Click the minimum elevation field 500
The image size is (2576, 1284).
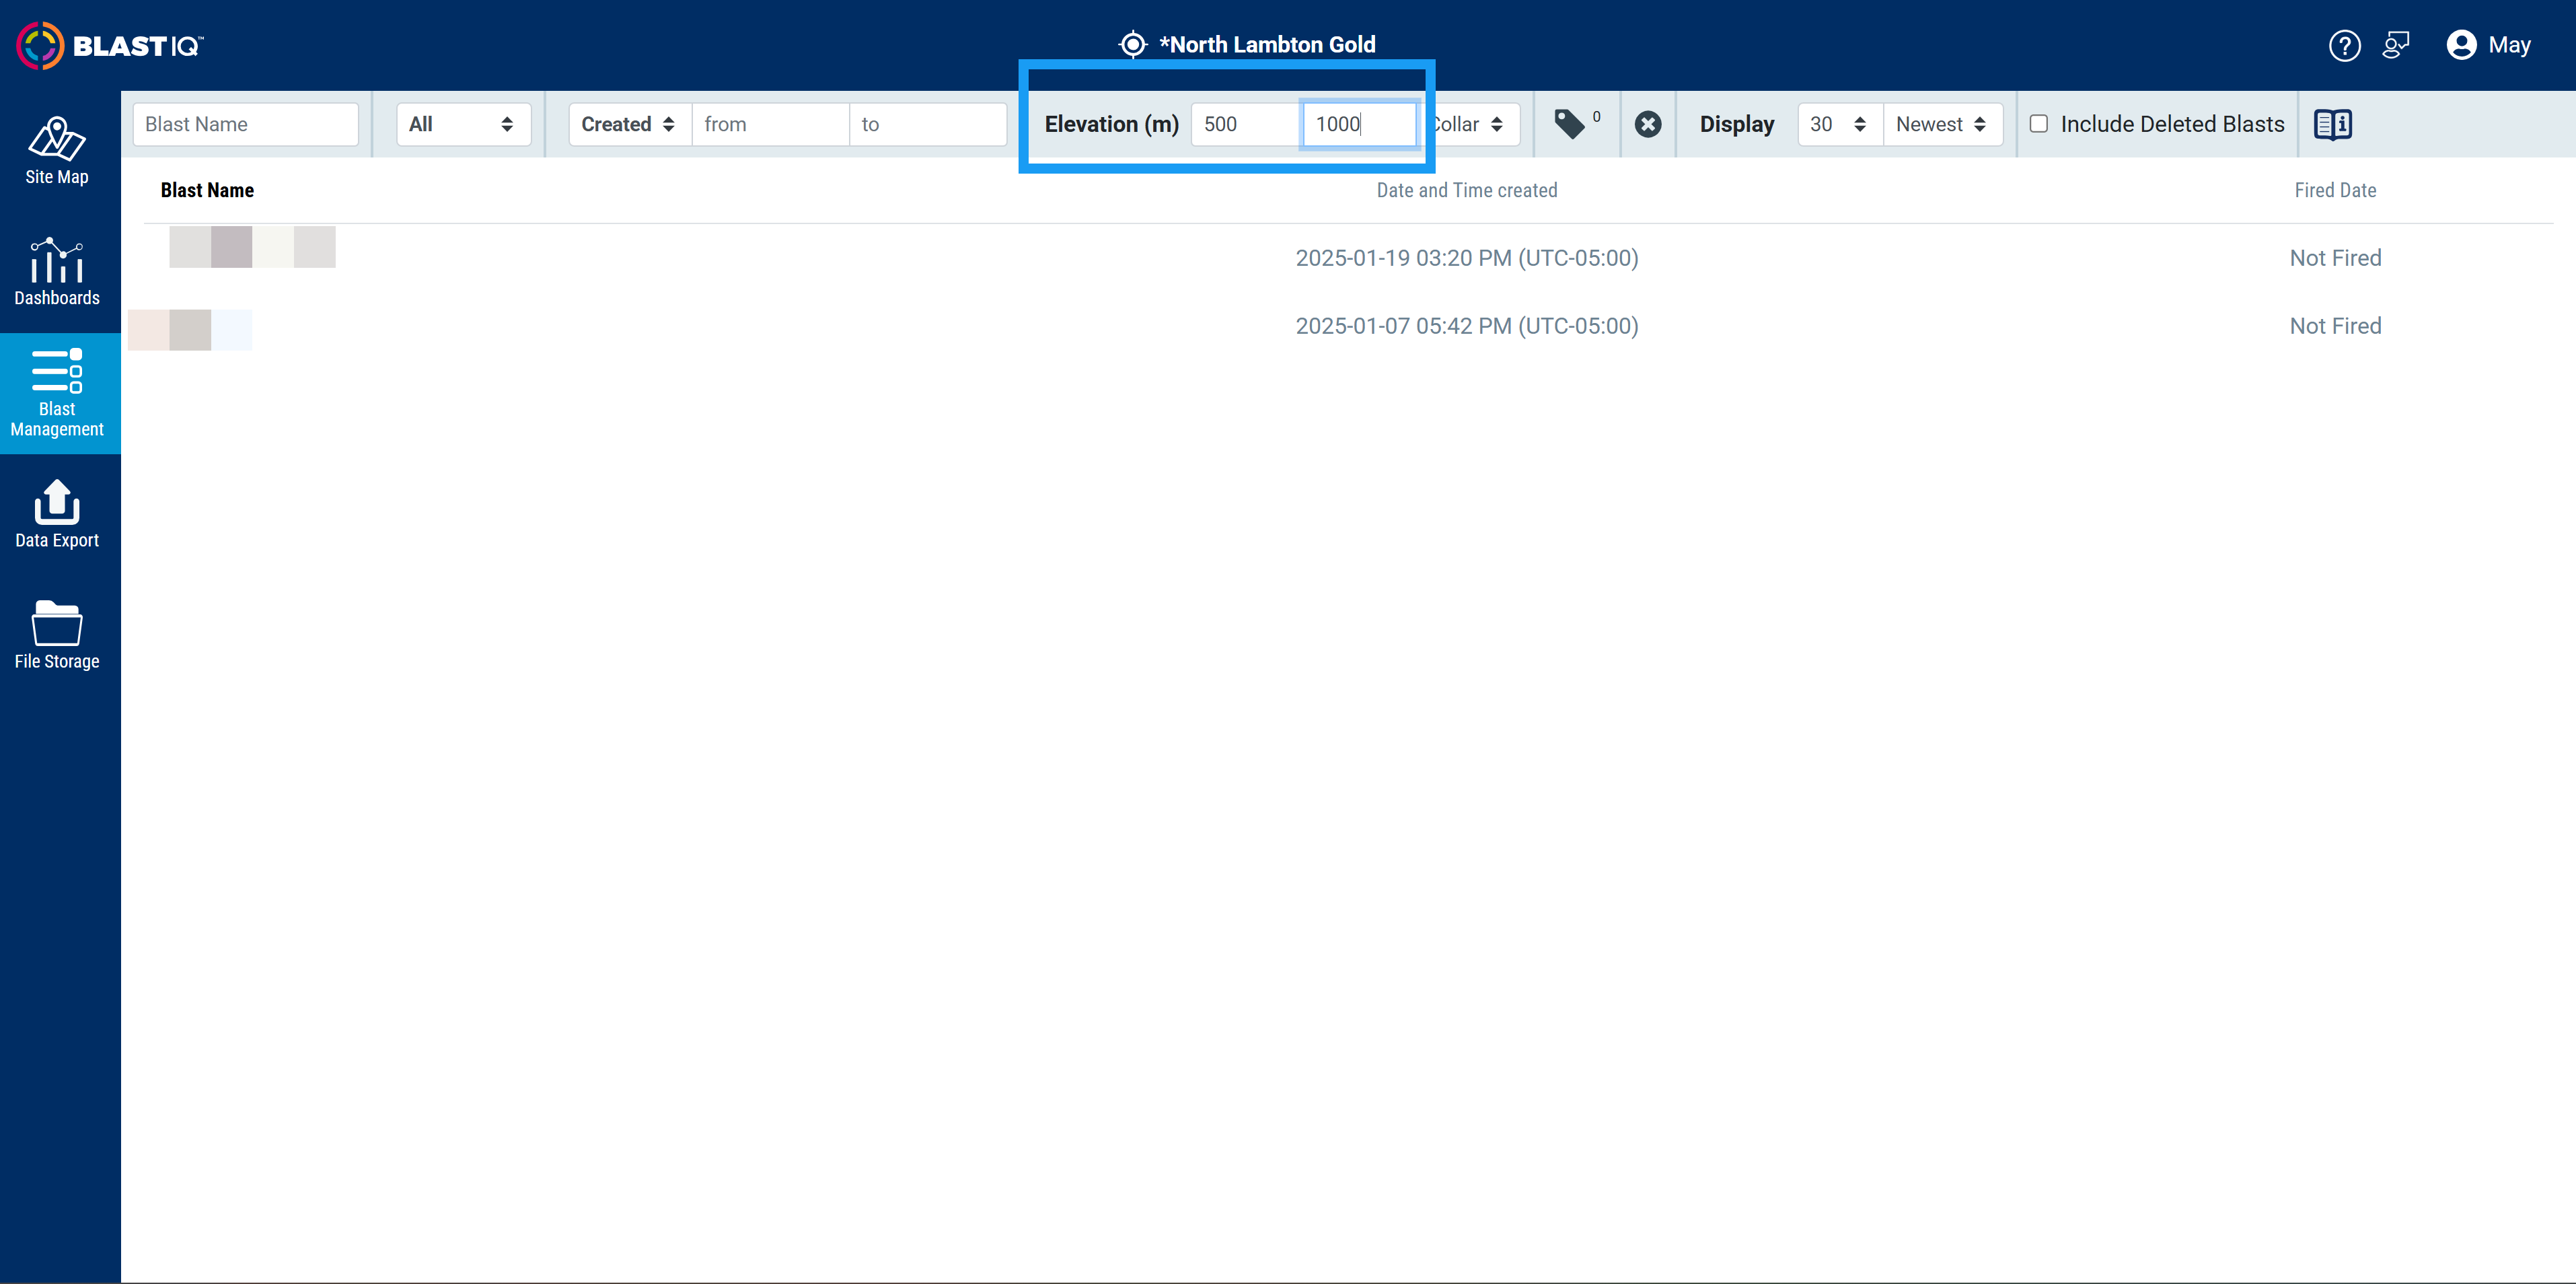coord(1246,124)
